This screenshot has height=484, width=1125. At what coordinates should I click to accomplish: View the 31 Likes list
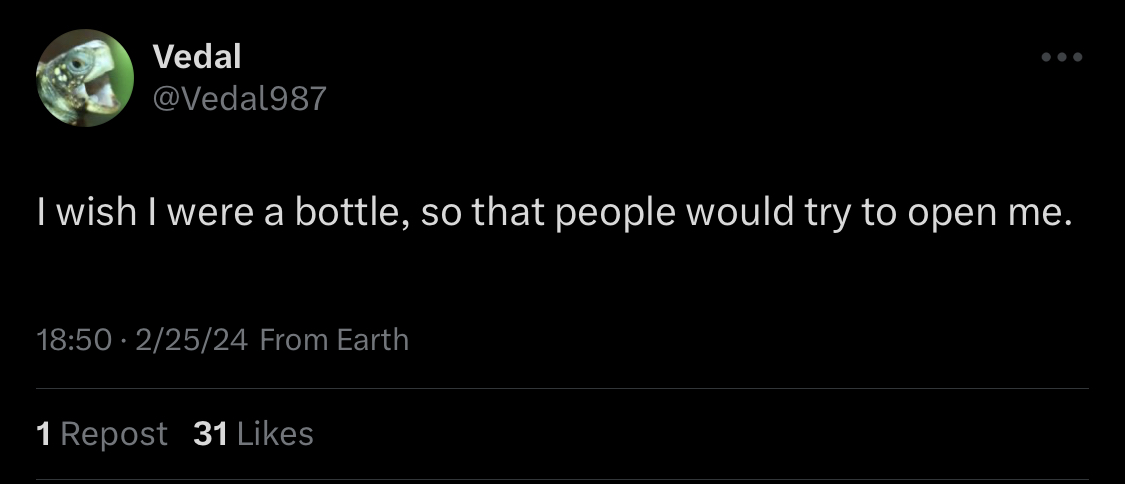[x=253, y=434]
